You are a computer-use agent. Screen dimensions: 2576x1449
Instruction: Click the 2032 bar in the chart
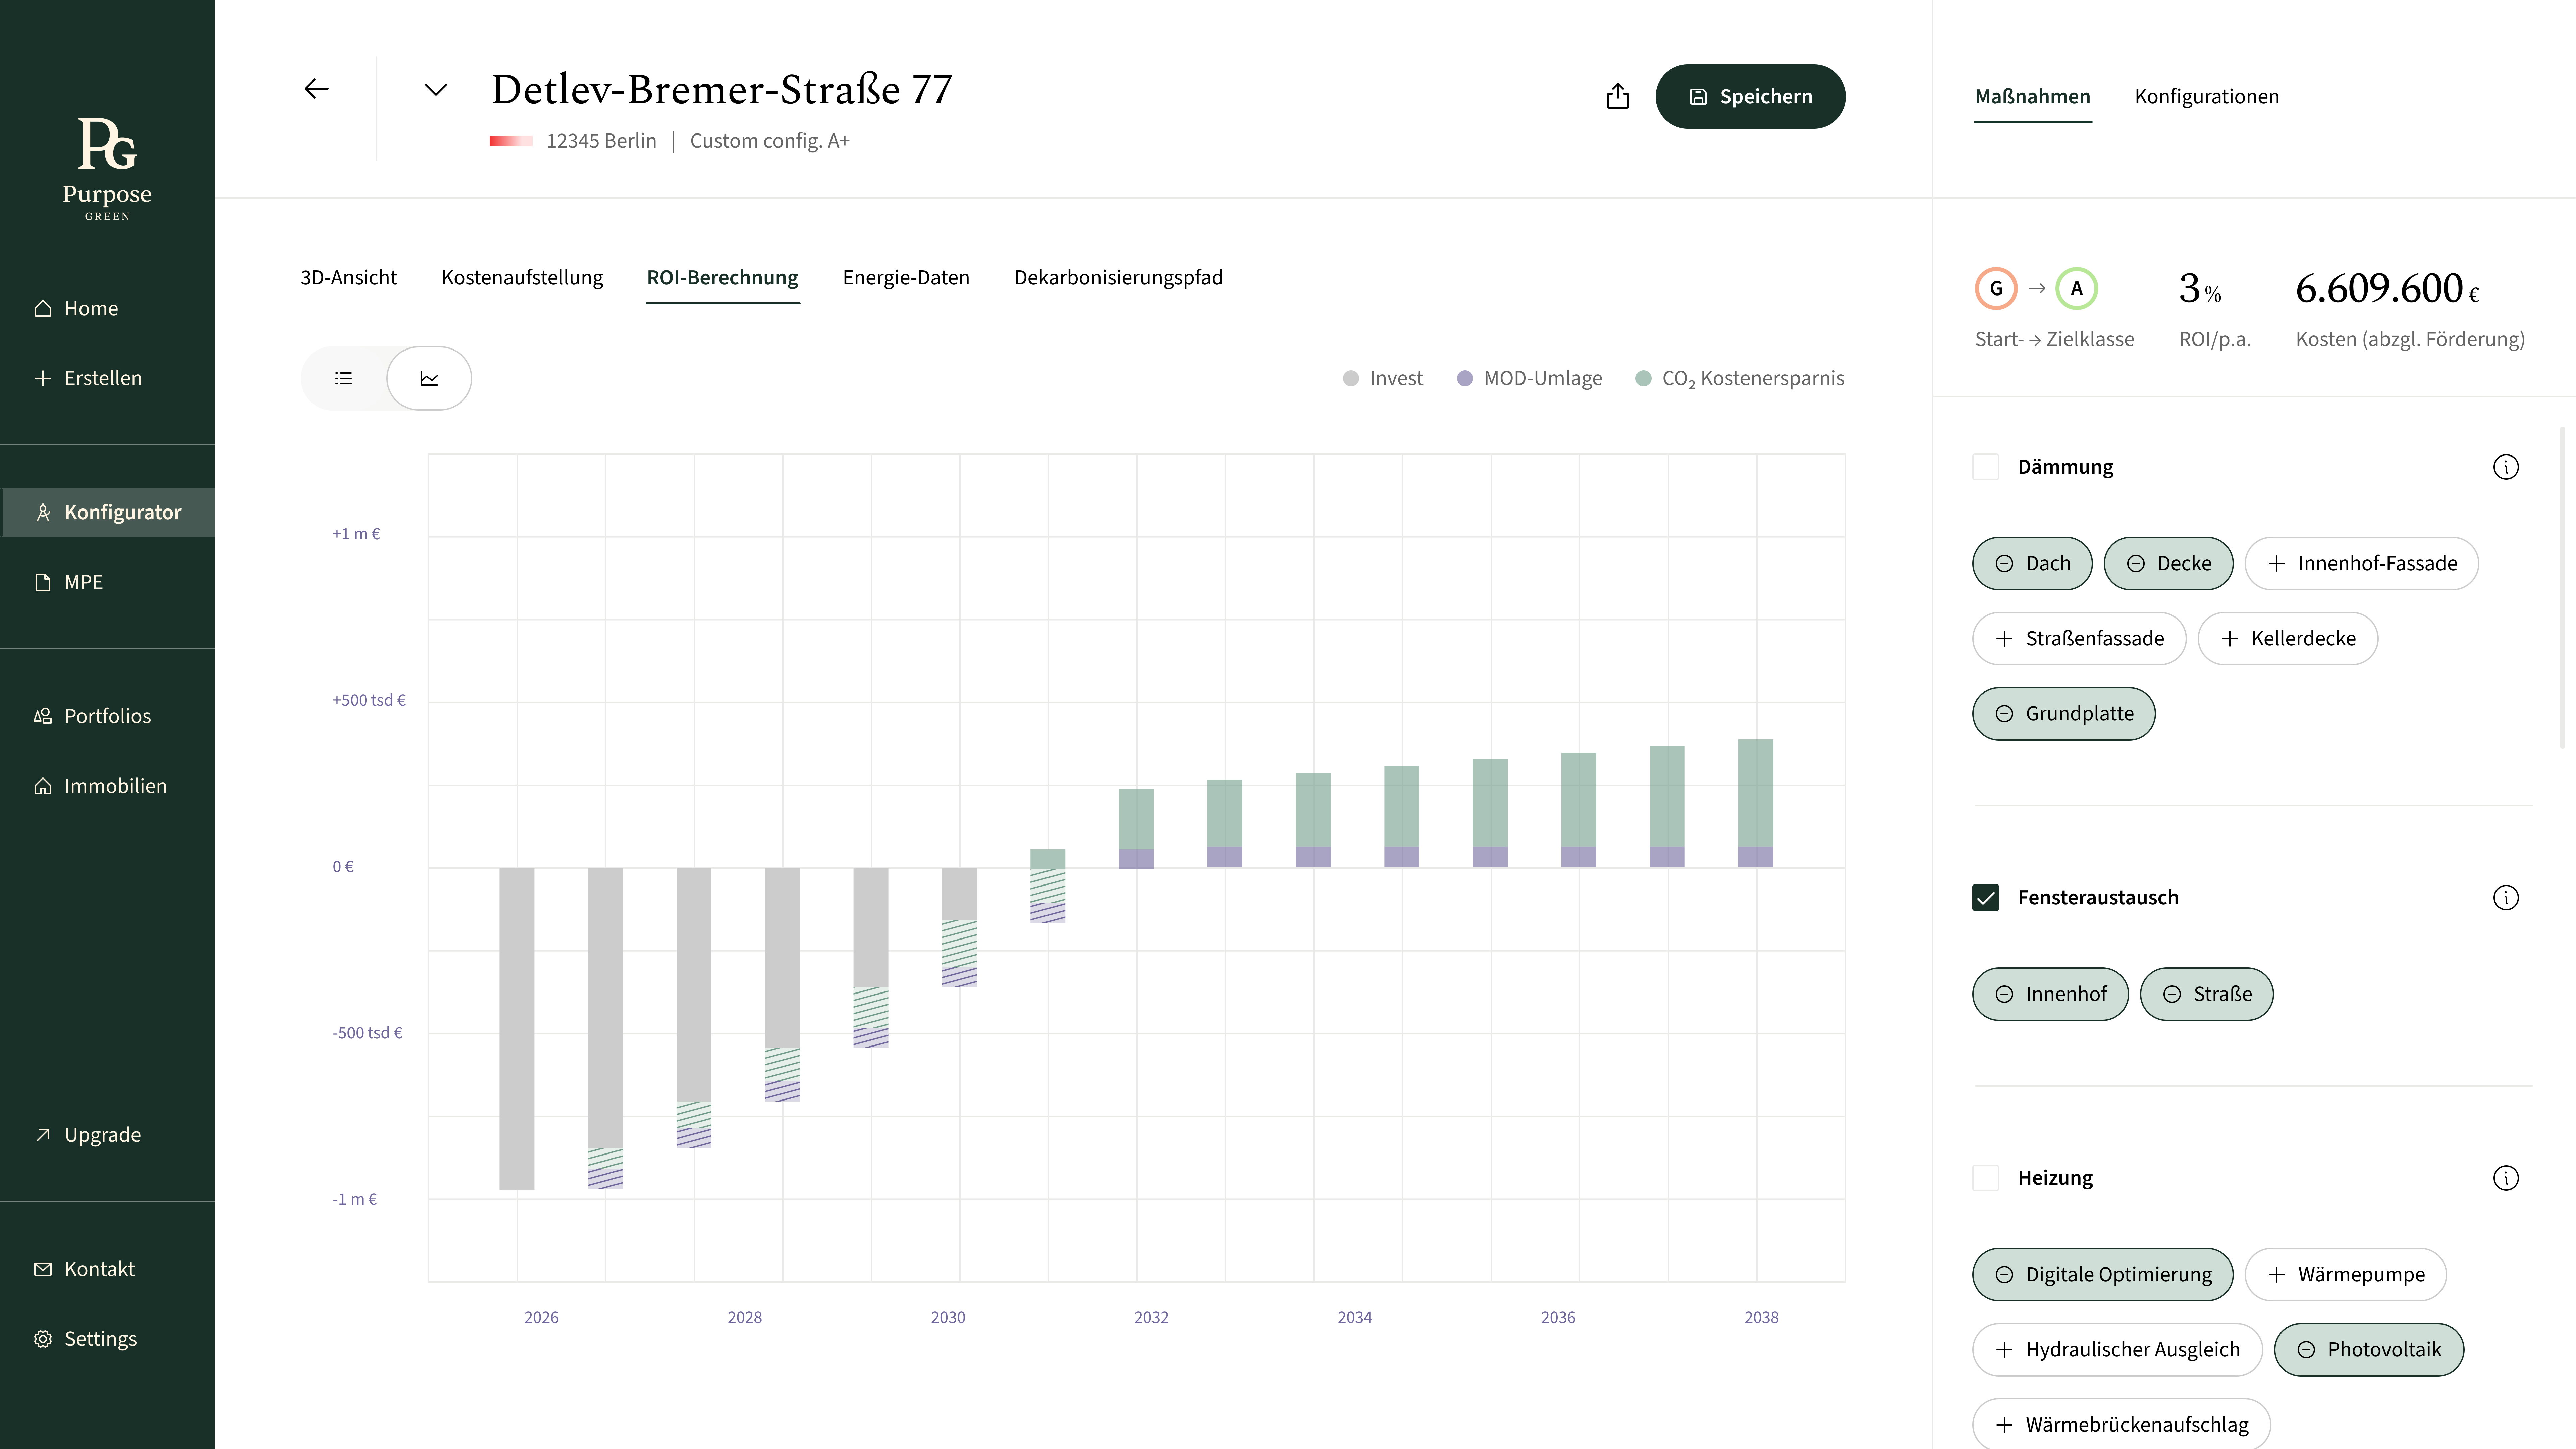click(1136, 829)
